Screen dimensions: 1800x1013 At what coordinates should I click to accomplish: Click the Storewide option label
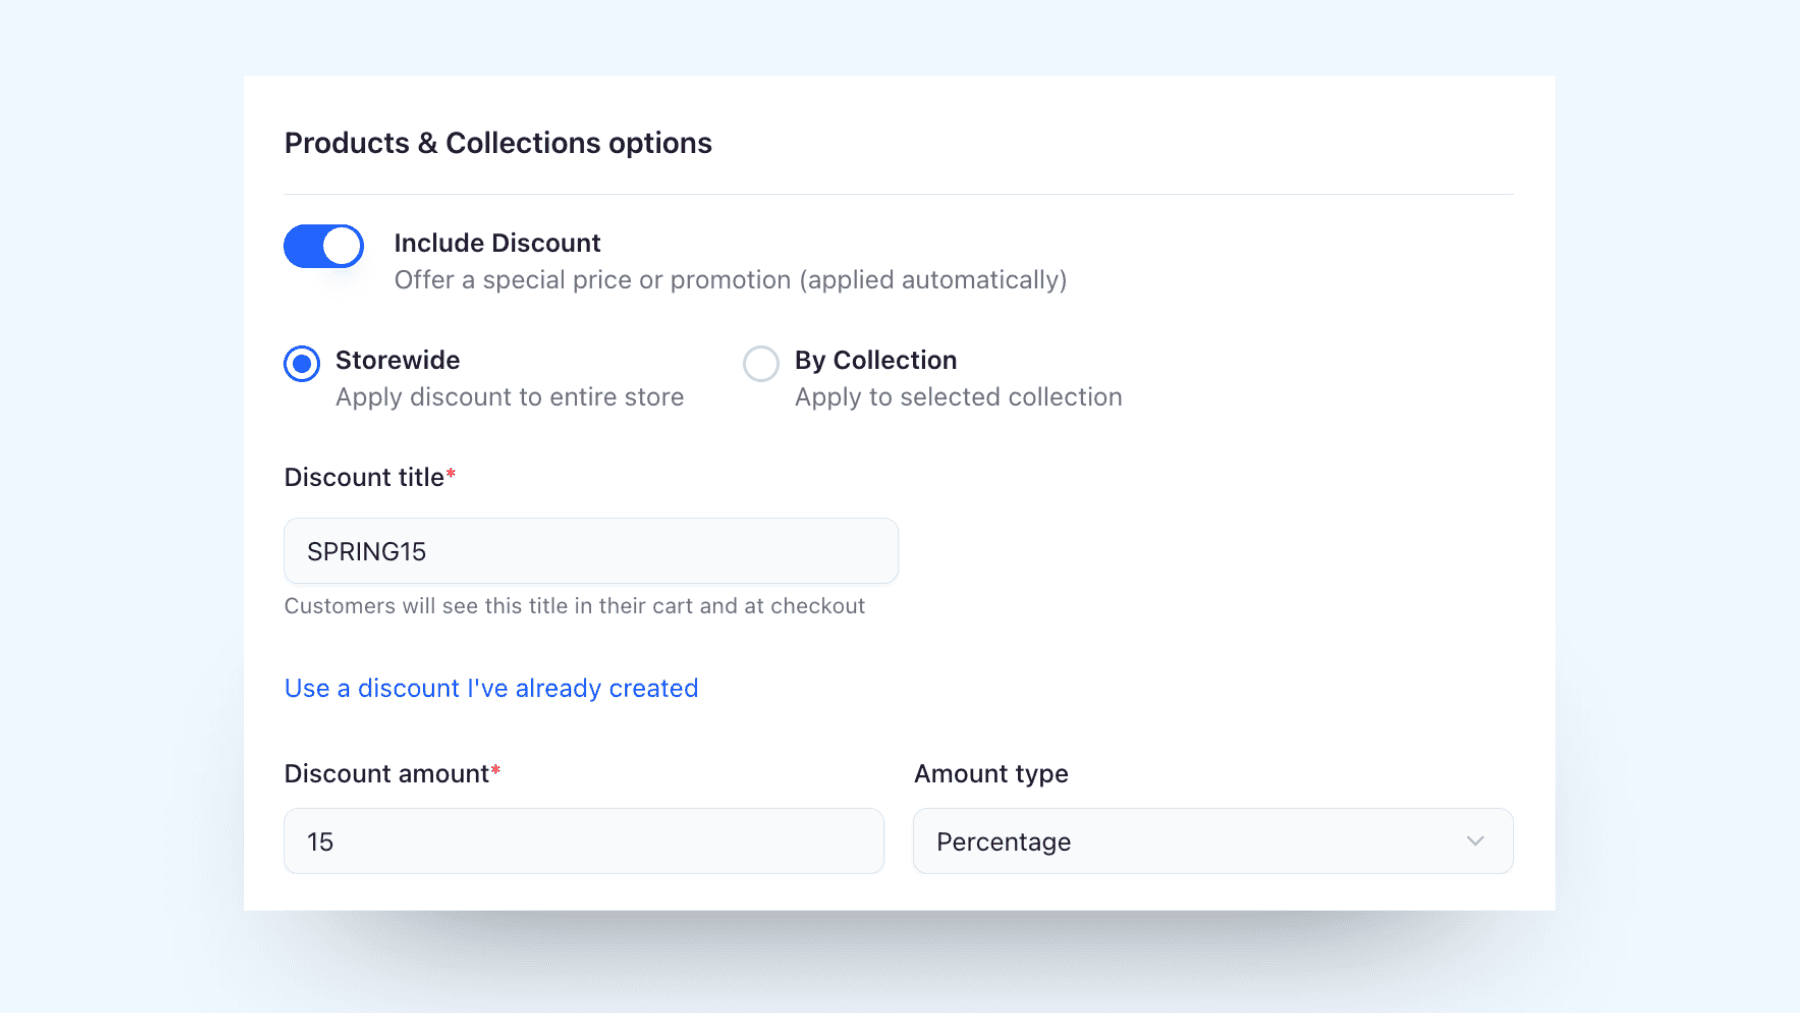(x=397, y=360)
